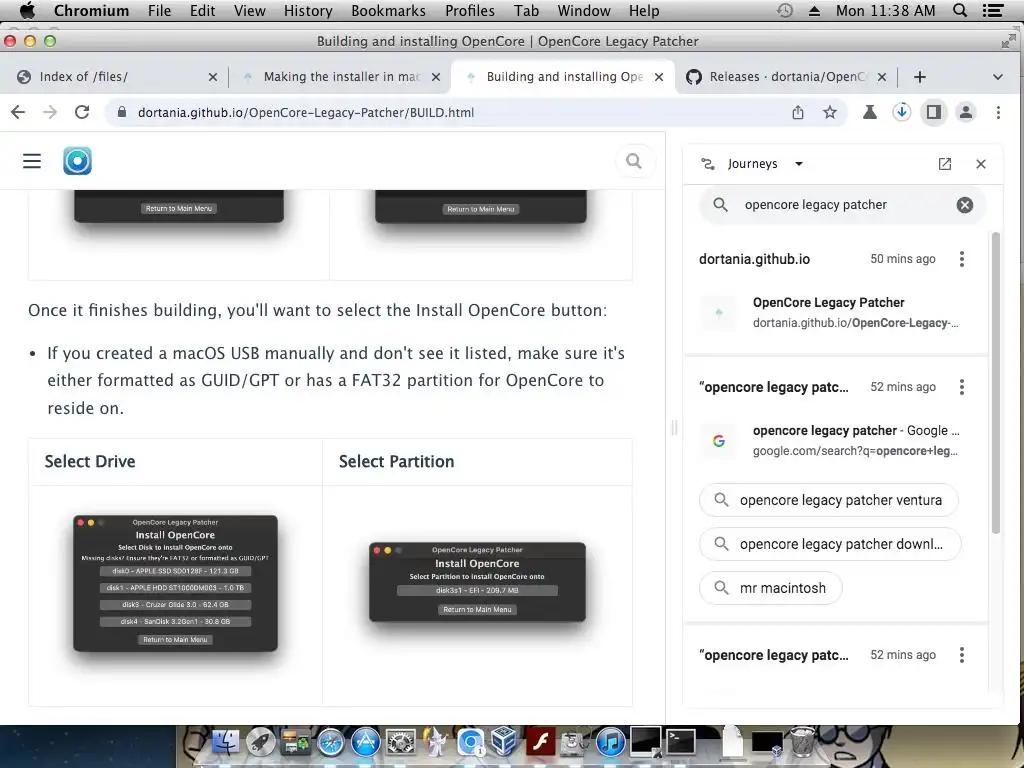Open Finder from the Dock
The image size is (1024, 768).
click(x=225, y=743)
